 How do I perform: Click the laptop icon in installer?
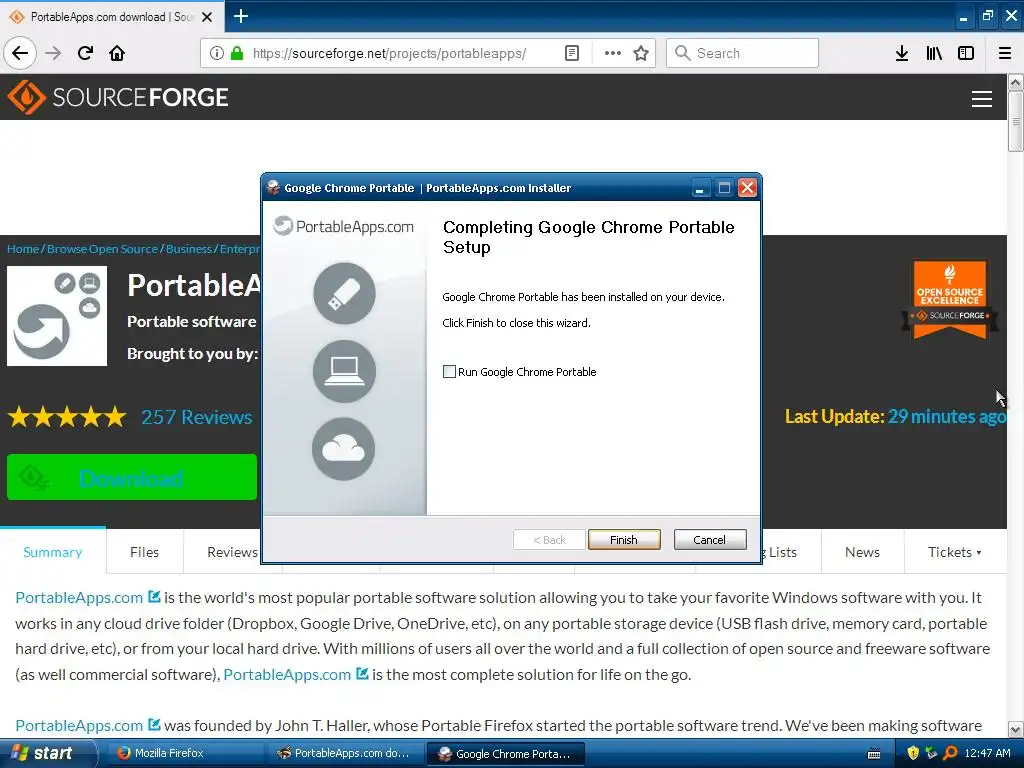pyautogui.click(x=344, y=371)
